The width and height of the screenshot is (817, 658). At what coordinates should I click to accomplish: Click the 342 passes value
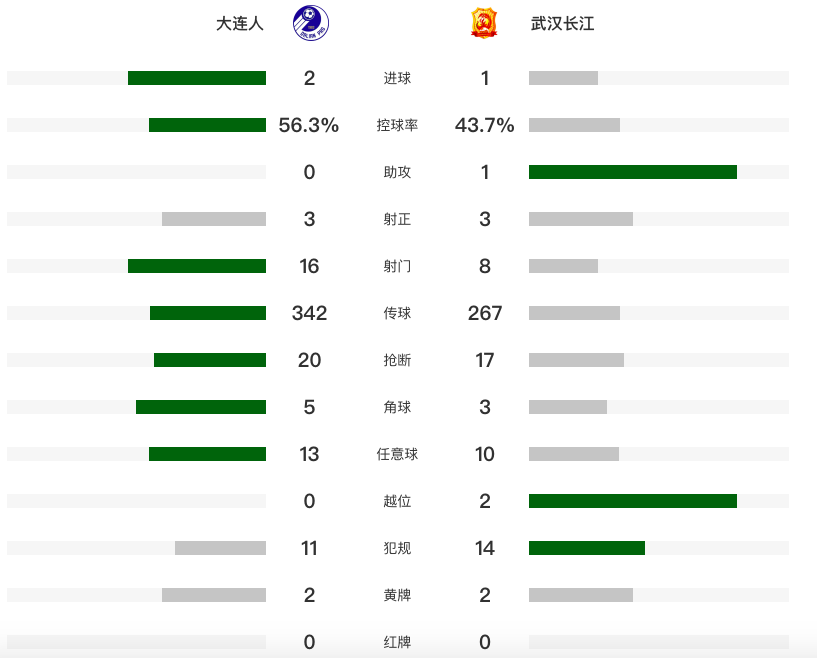(310, 313)
